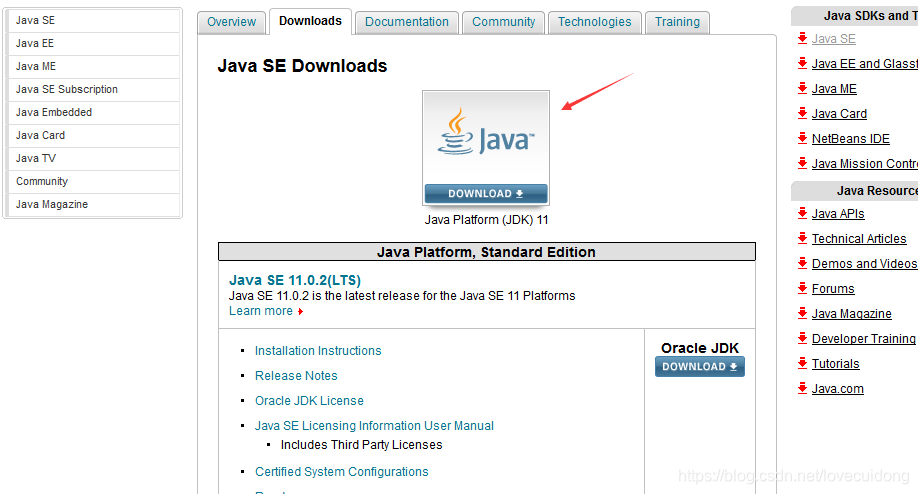Open Certified System Configurations link

(341, 472)
